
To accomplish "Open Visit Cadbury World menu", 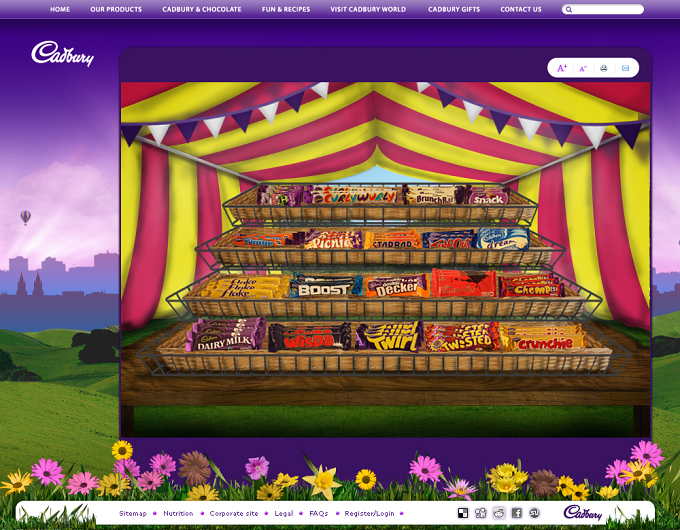I will (x=368, y=9).
